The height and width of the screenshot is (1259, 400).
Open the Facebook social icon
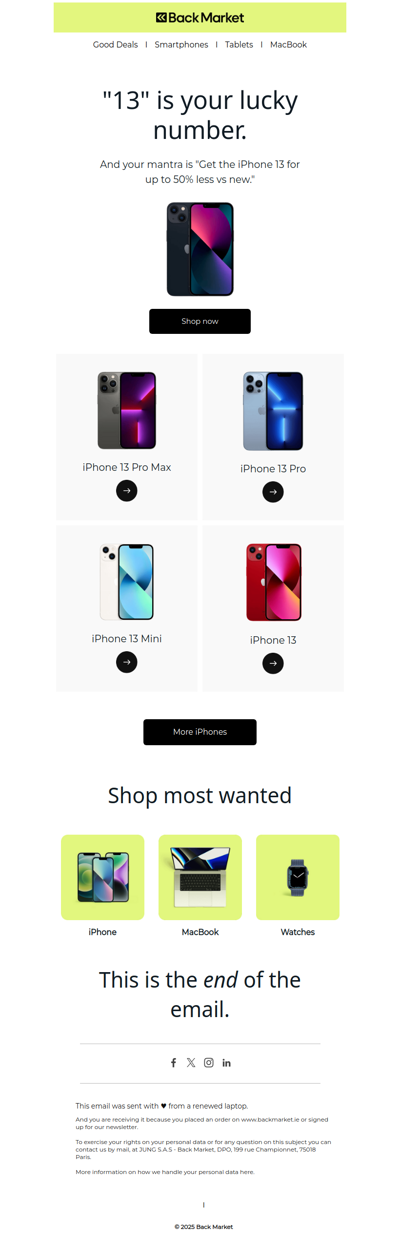pyautogui.click(x=173, y=1063)
